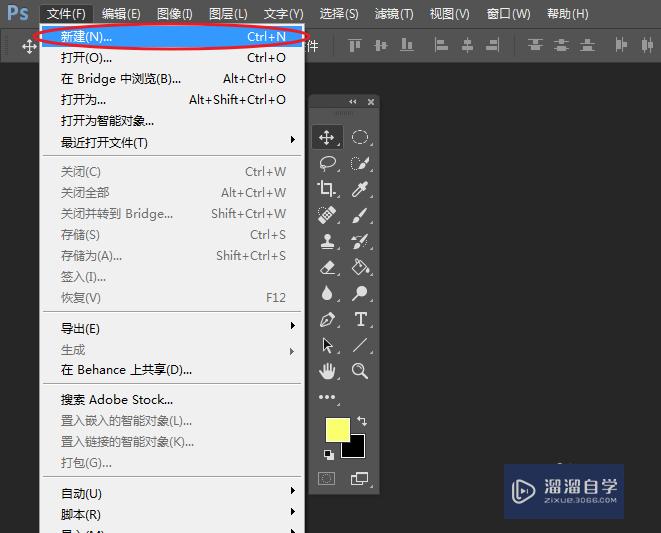Open the 窗口(W) menu

coord(508,14)
